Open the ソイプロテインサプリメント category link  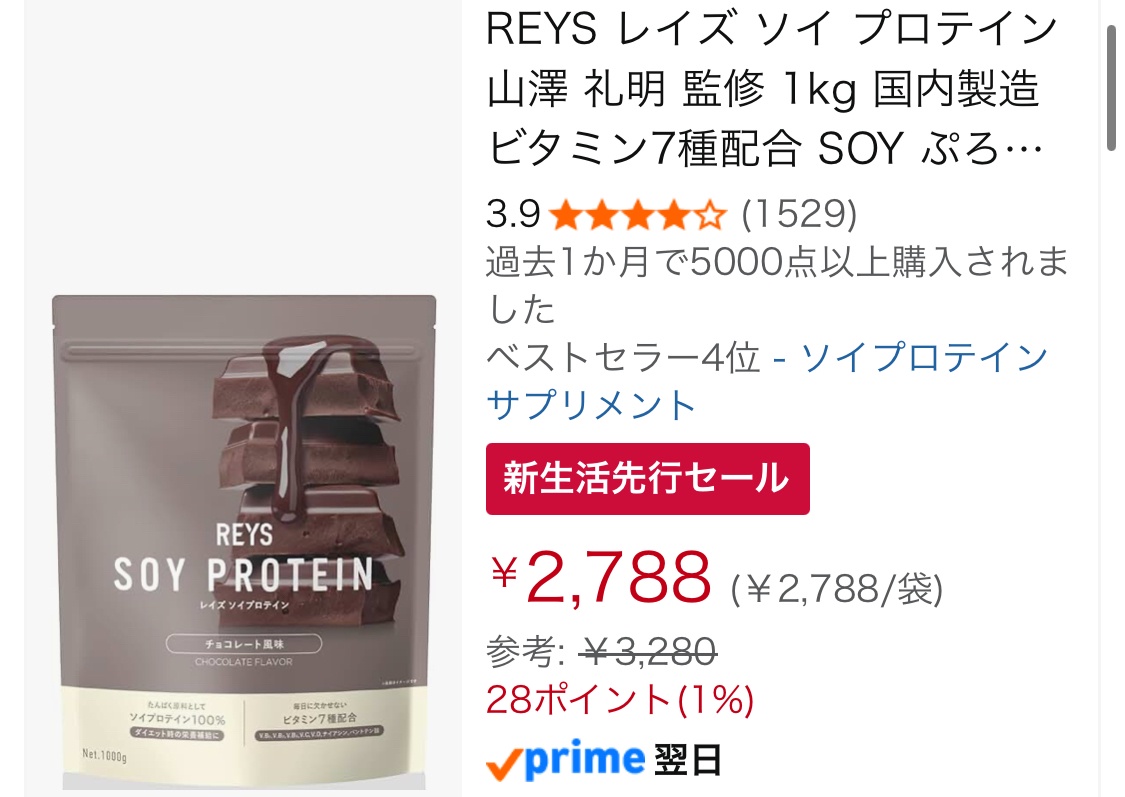pos(767,380)
